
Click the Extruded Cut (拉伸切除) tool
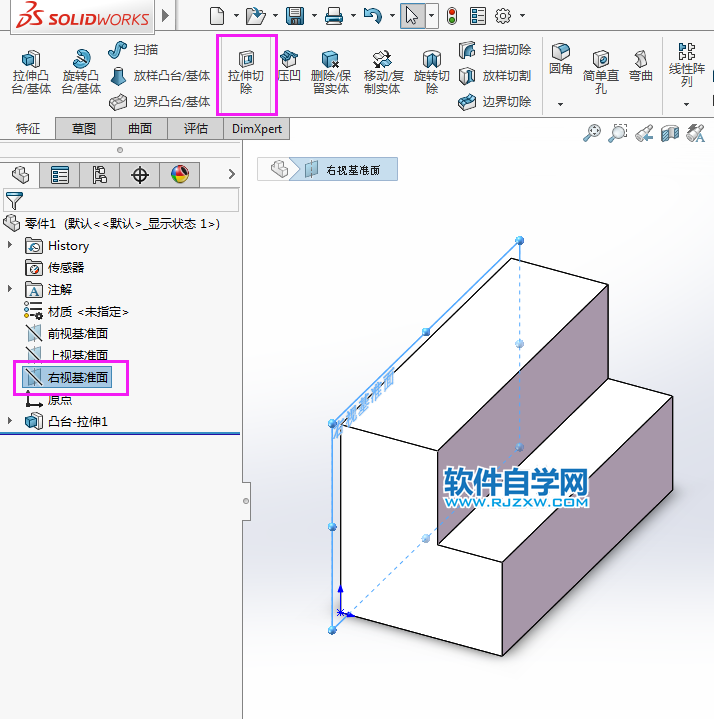click(246, 73)
